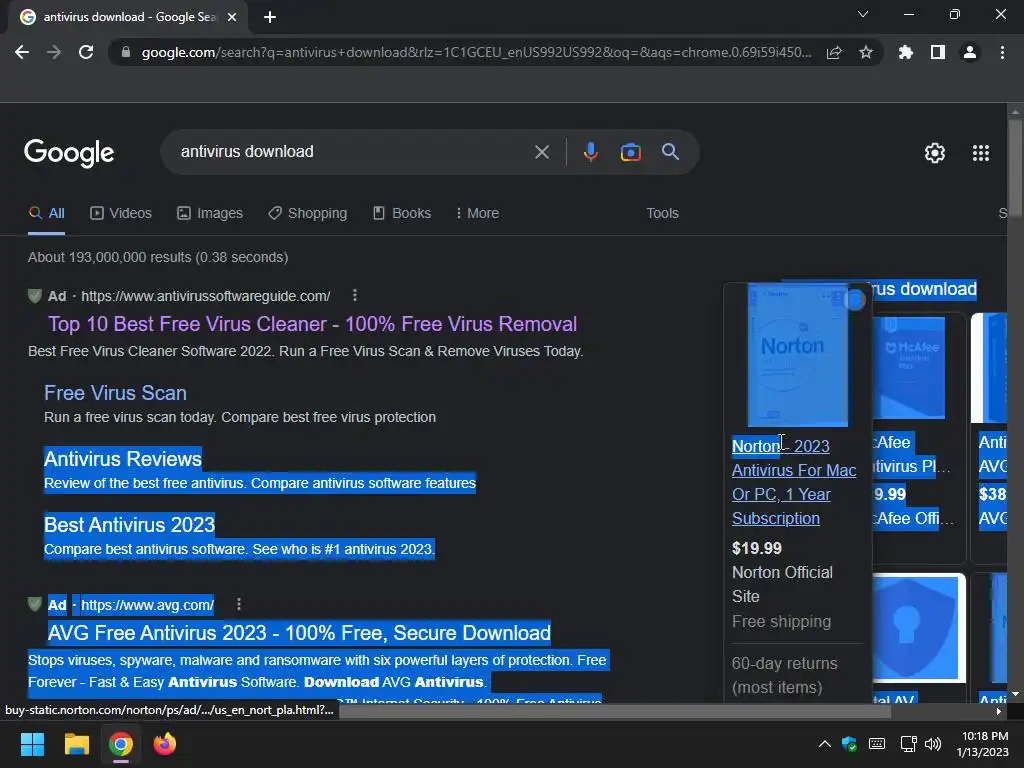
Task: Click the Norton product box image
Action: (x=797, y=355)
